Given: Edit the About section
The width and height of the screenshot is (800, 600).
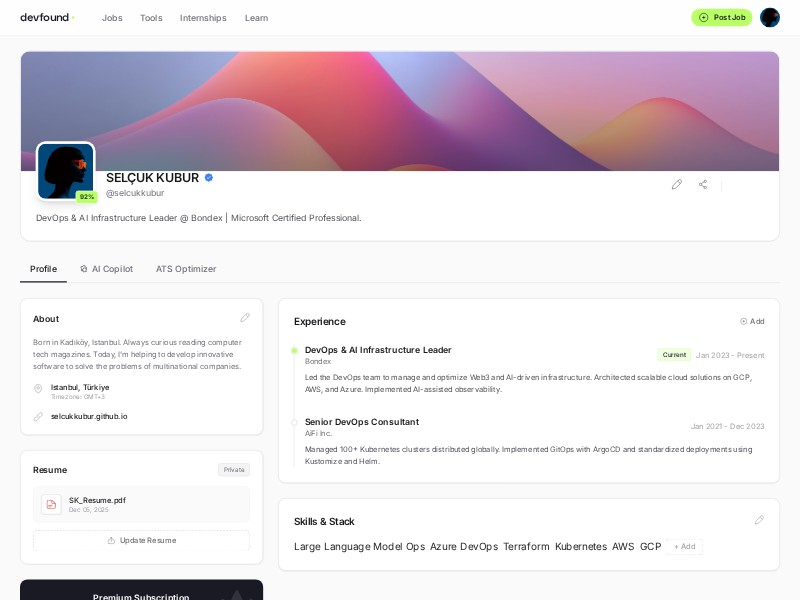Looking at the screenshot, I should [245, 318].
